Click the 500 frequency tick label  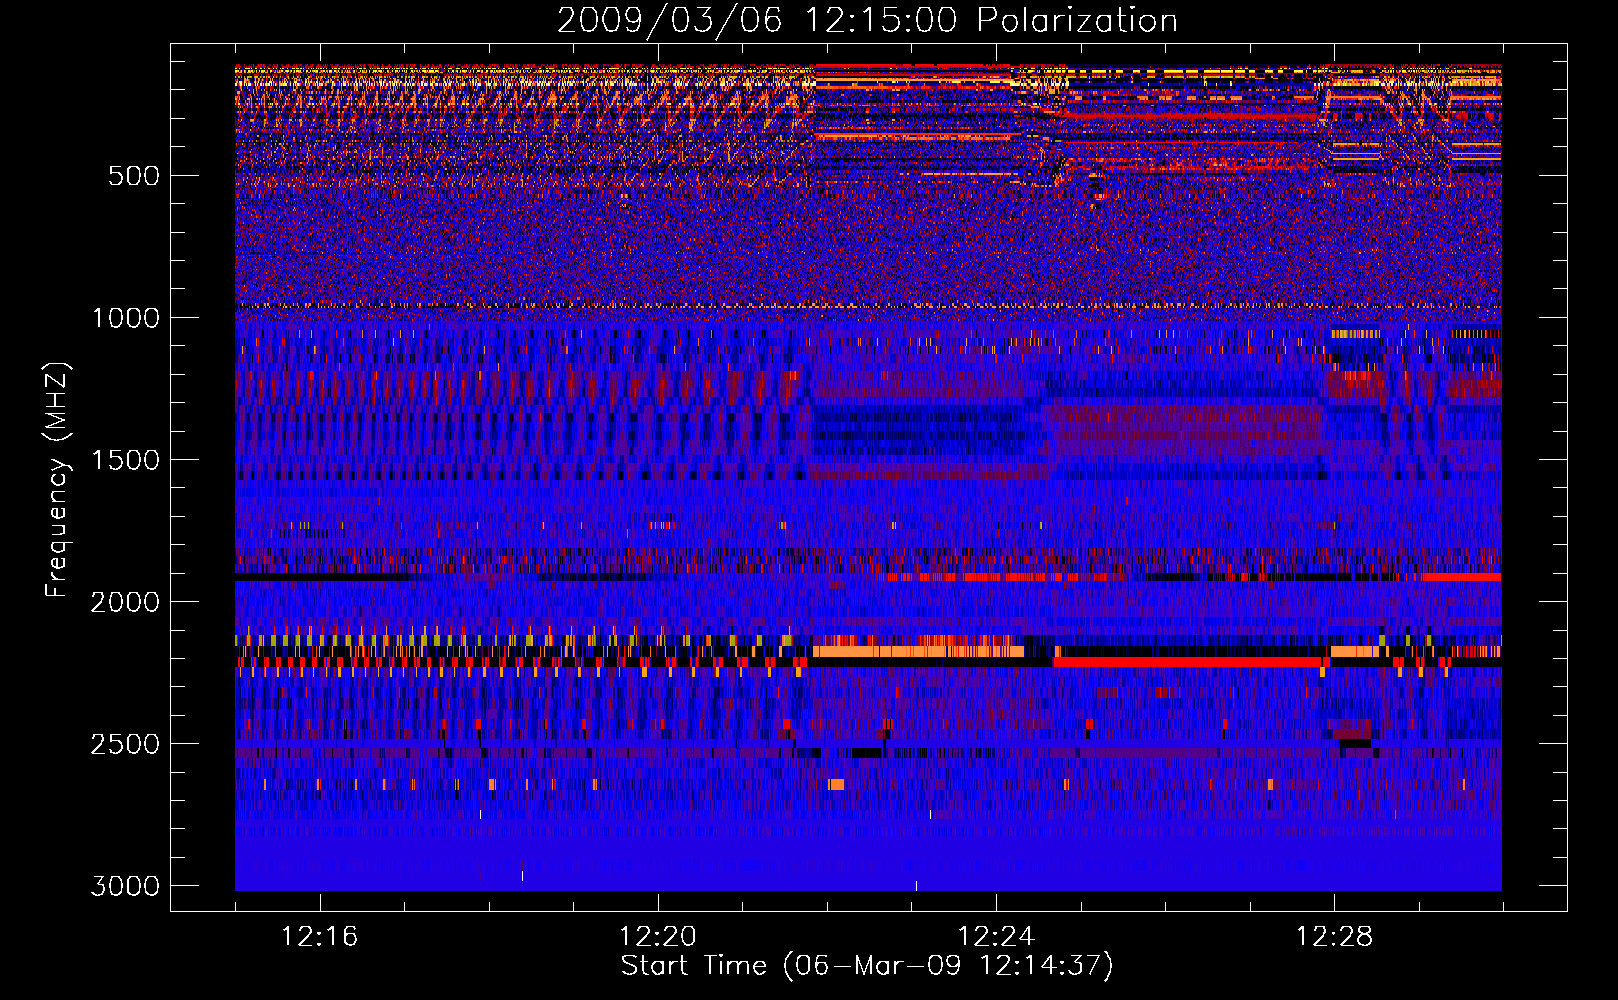coord(133,176)
